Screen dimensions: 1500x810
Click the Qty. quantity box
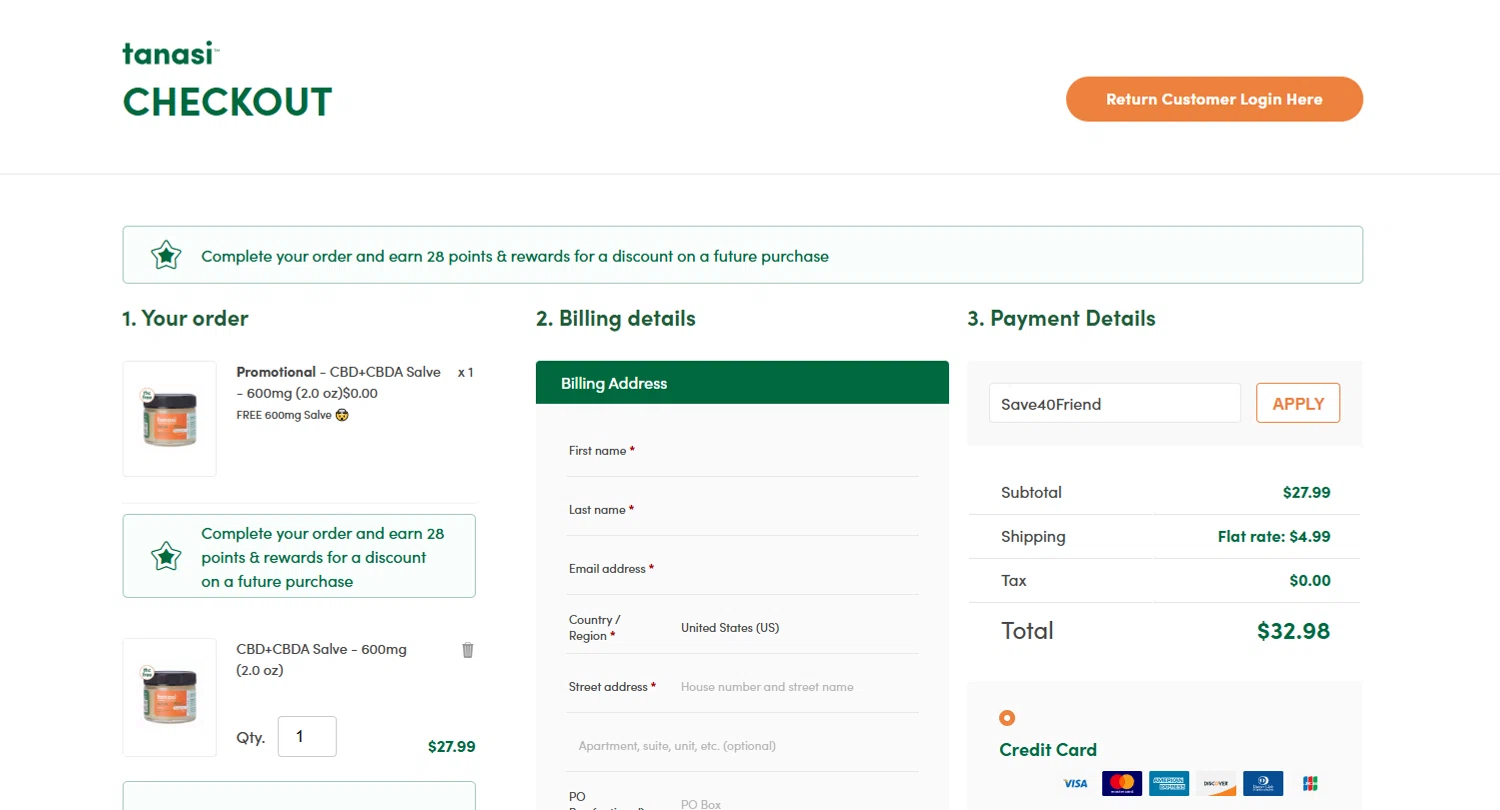307,737
